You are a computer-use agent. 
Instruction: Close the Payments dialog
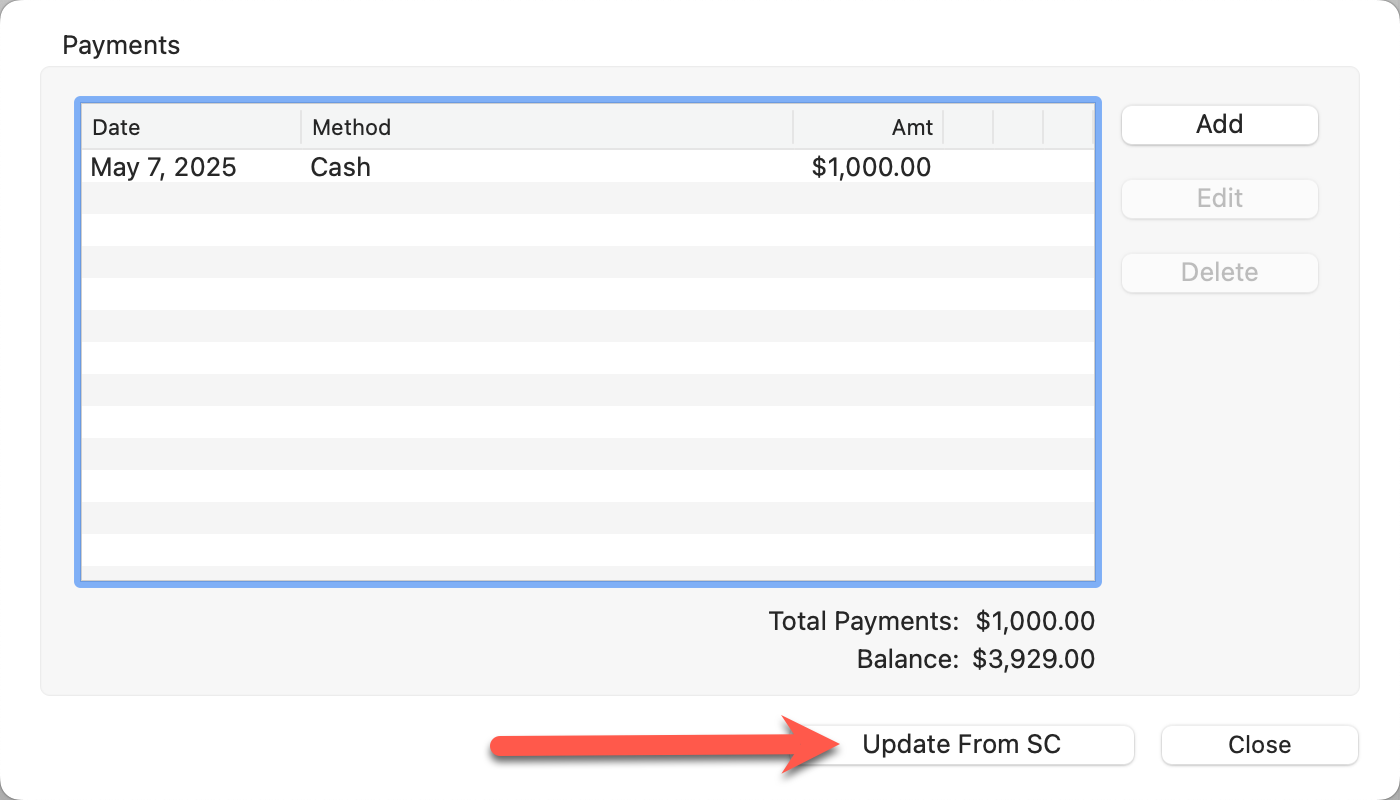pos(1259,745)
